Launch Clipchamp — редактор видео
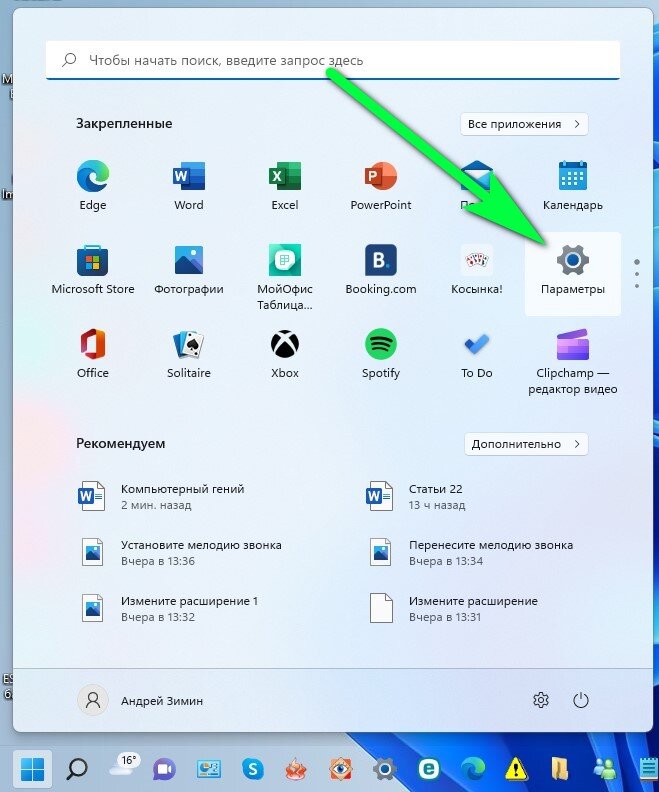This screenshot has height=792, width=659. (x=573, y=361)
